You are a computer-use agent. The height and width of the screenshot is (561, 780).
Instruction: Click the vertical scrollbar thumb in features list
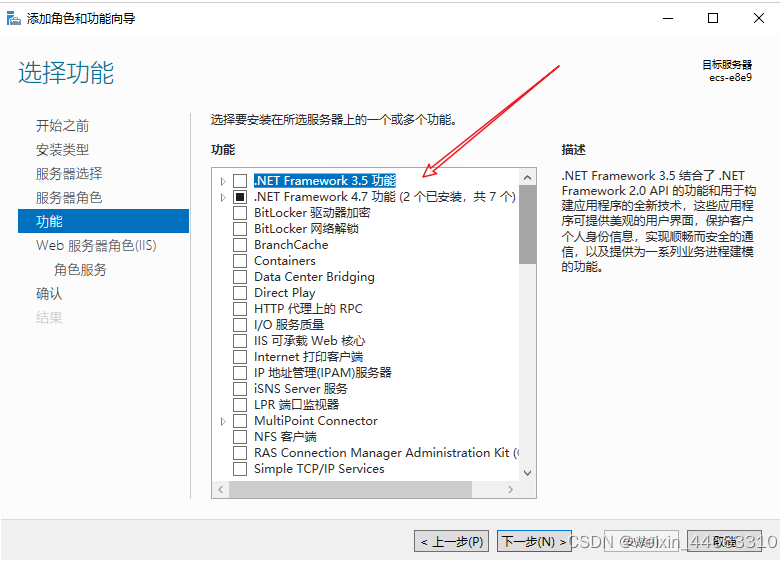click(x=527, y=225)
